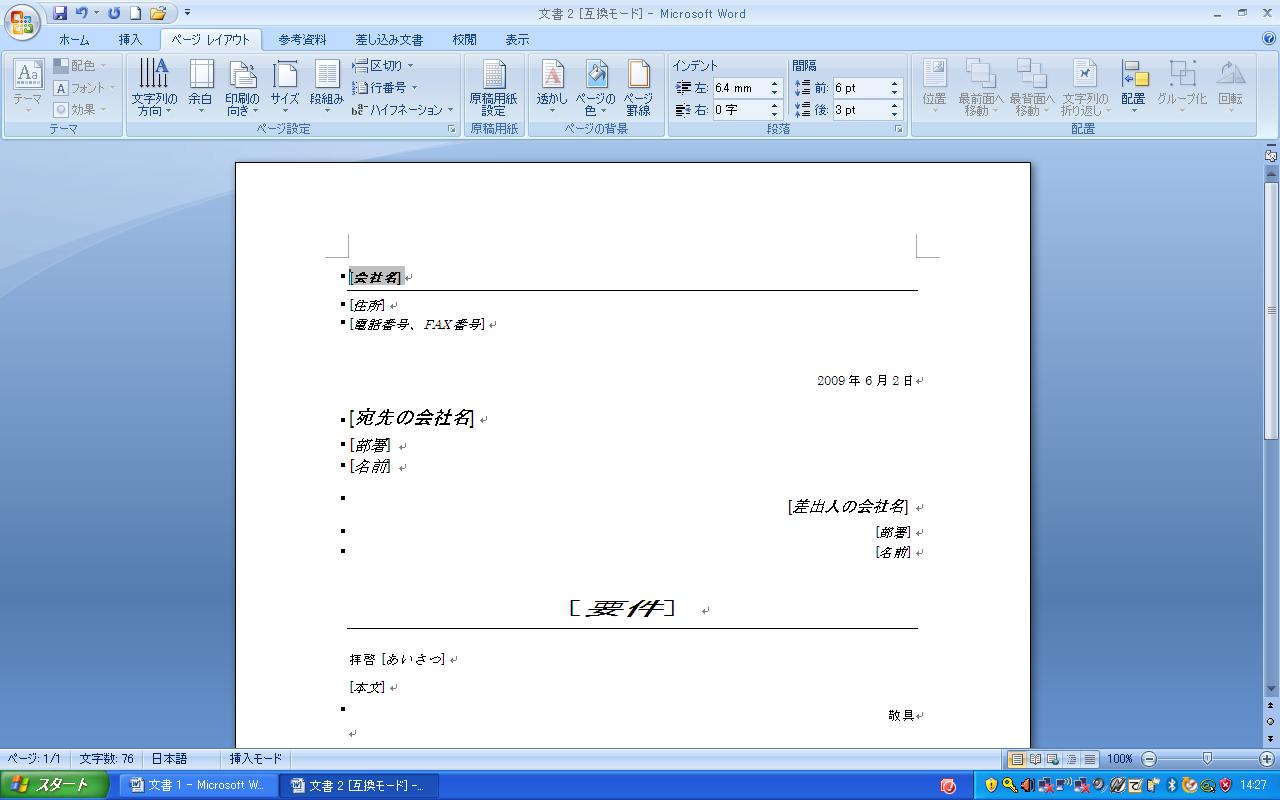Click 日本語 language indicator in status bar
The image size is (1280, 800).
point(170,759)
